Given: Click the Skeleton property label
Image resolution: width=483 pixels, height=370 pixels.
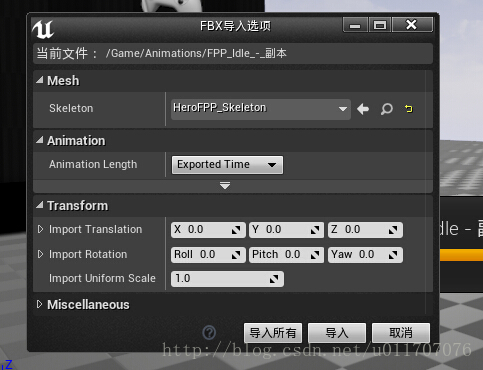Looking at the screenshot, I should pos(71,108).
